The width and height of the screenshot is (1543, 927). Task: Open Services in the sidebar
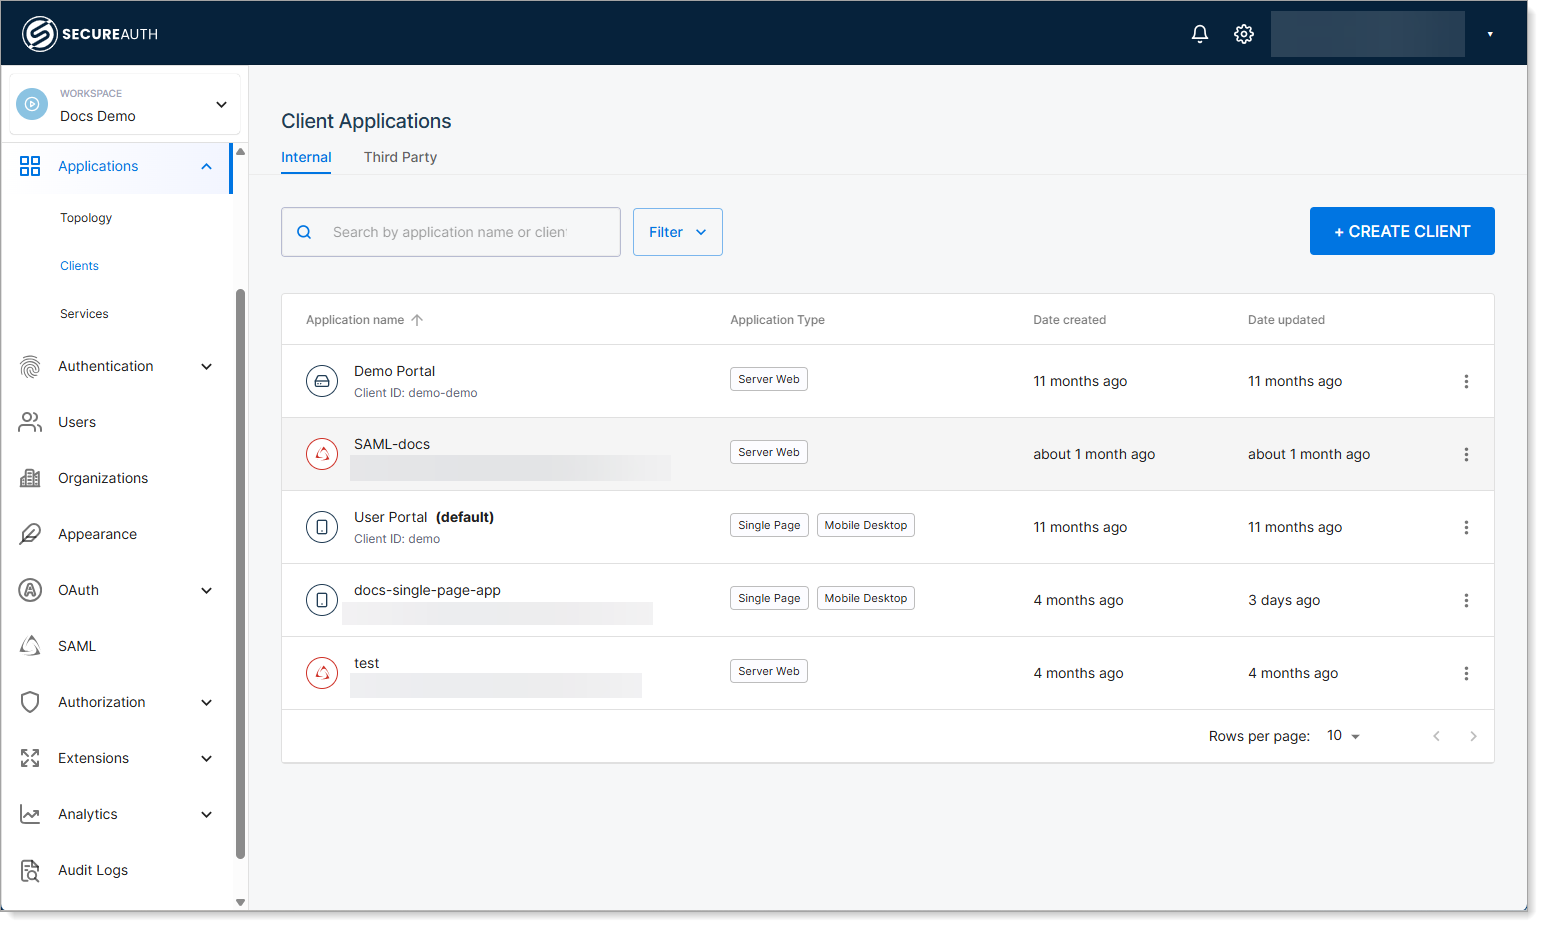tap(84, 314)
